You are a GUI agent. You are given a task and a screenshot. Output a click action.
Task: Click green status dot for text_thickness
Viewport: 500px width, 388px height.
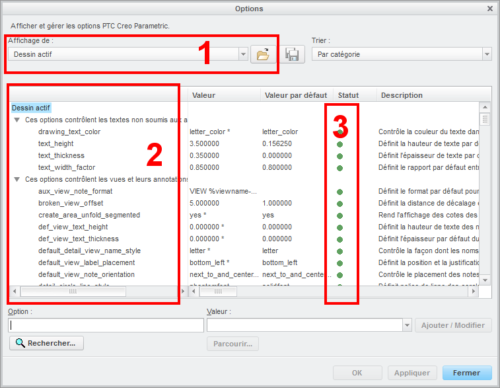[x=340, y=156]
